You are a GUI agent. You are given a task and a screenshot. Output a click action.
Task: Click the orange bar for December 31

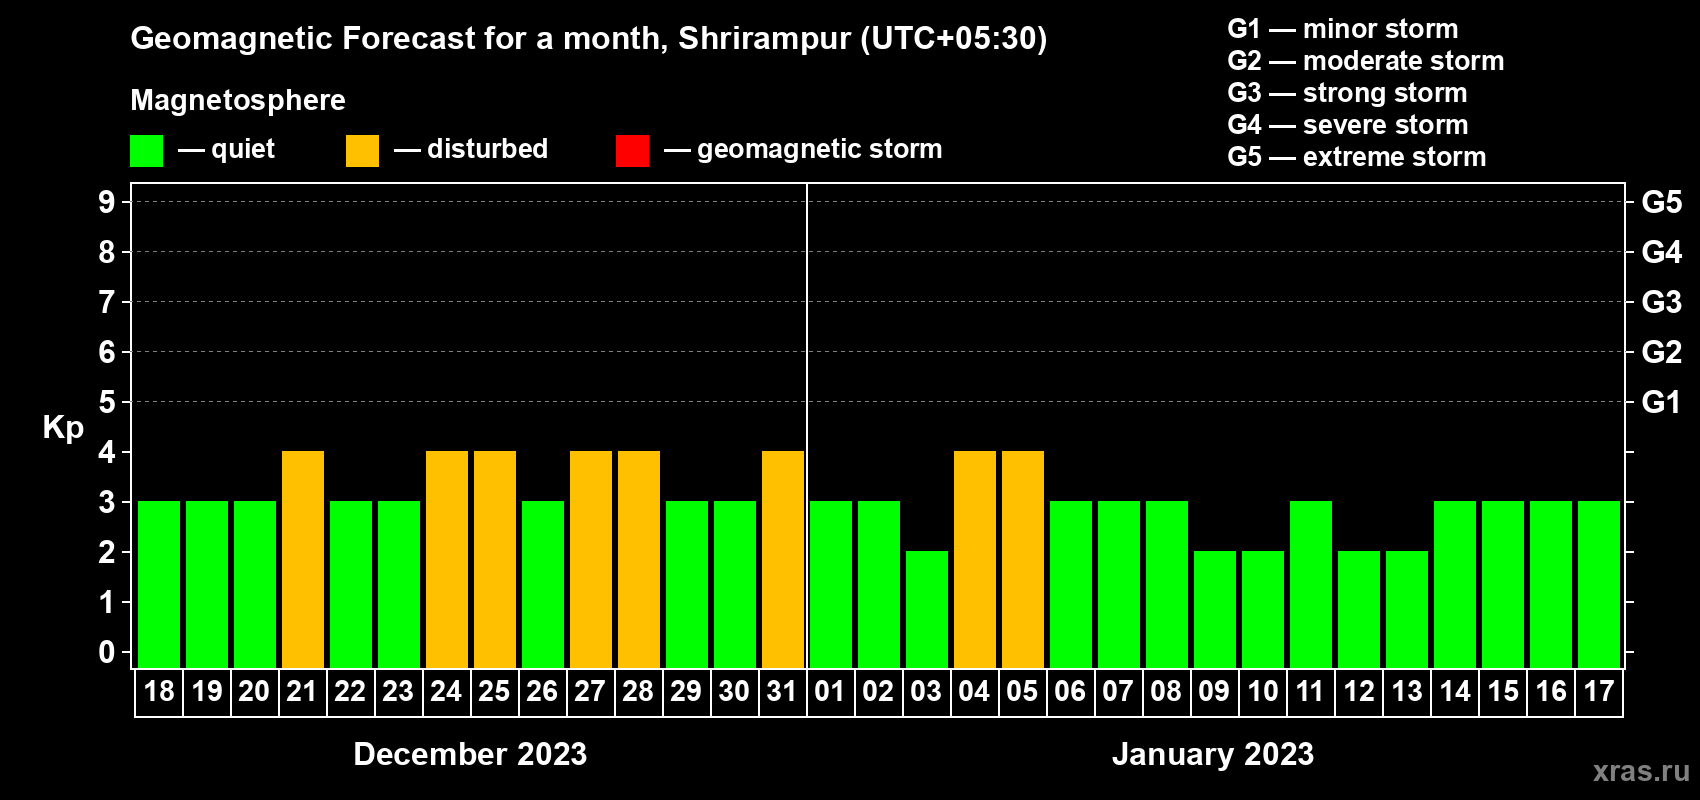783,559
